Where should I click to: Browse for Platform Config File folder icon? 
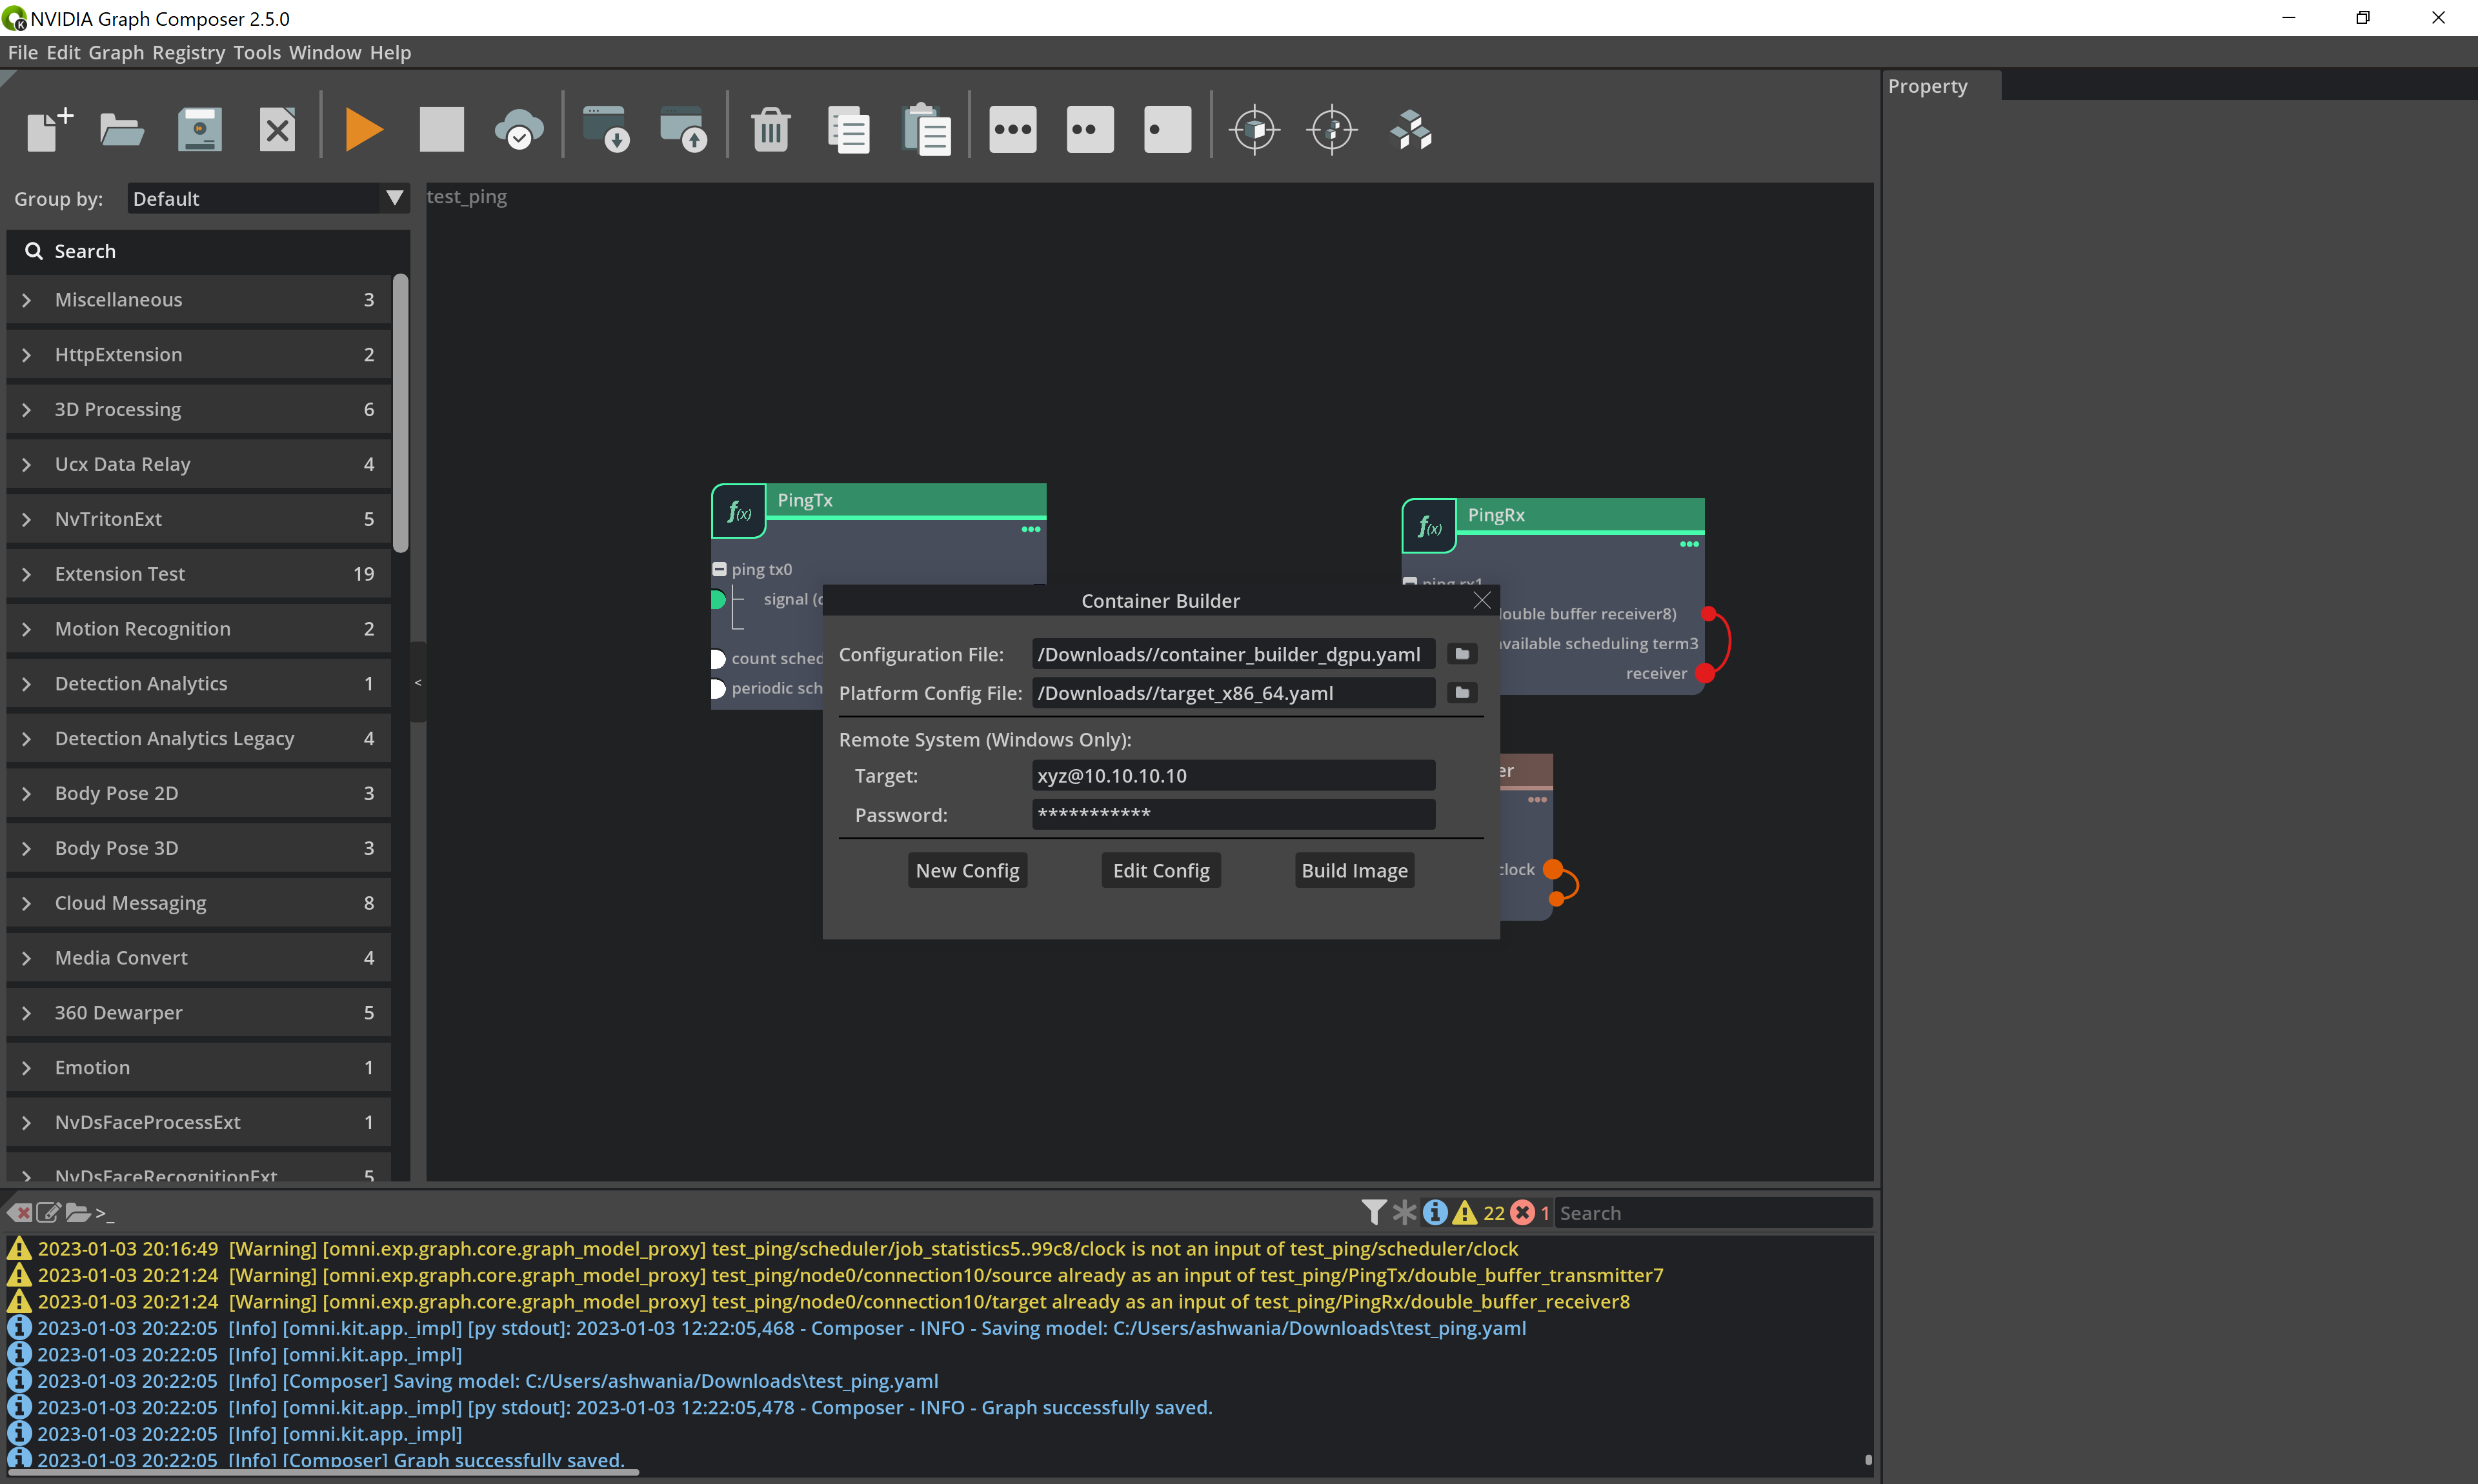click(x=1462, y=692)
